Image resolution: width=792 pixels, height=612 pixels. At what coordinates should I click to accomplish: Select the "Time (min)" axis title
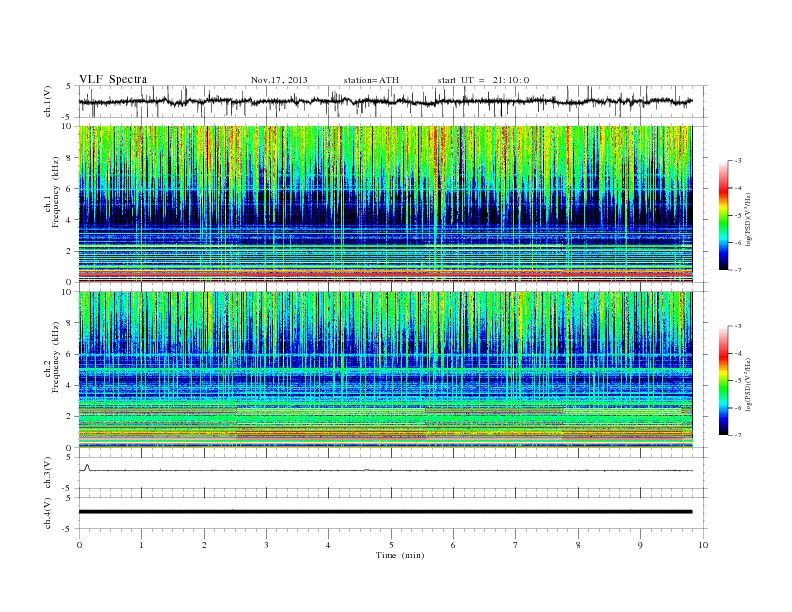pos(400,555)
